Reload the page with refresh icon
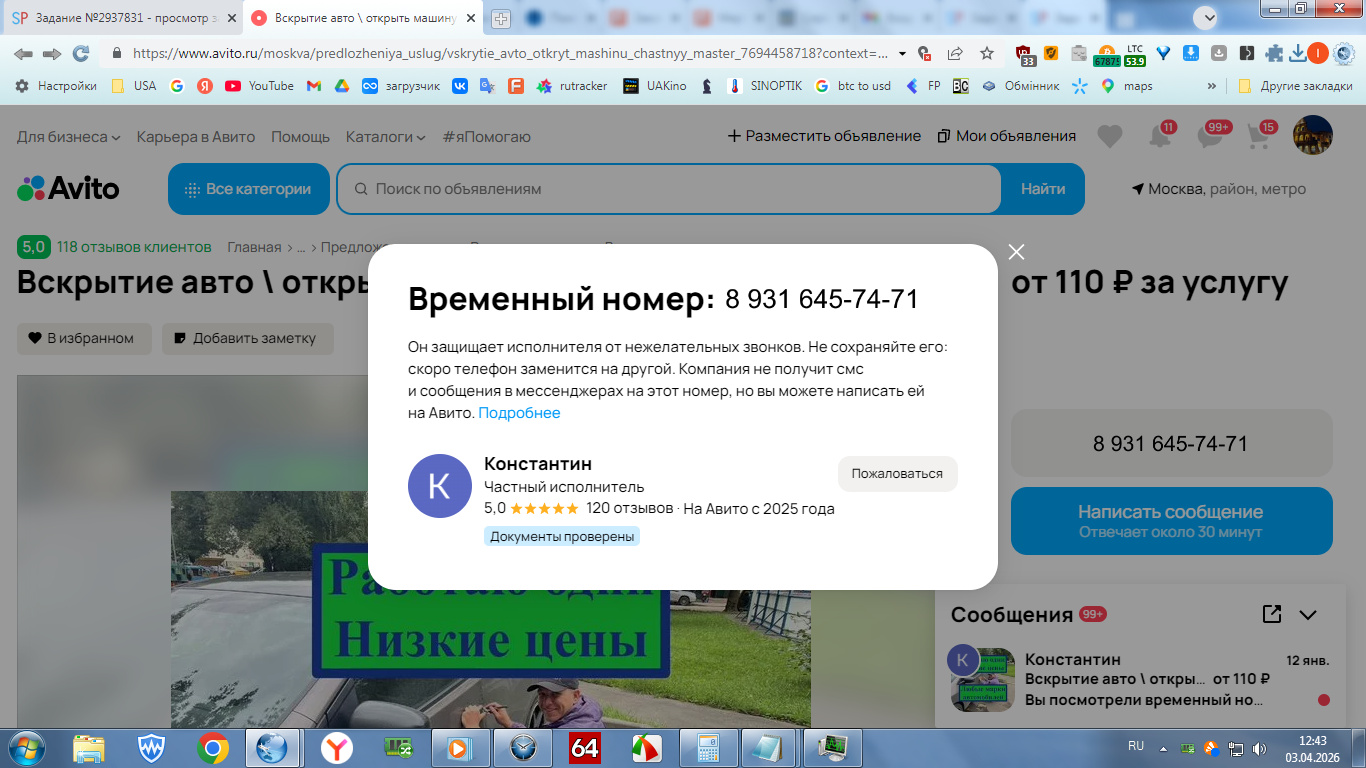The image size is (1366, 768). pos(81,53)
